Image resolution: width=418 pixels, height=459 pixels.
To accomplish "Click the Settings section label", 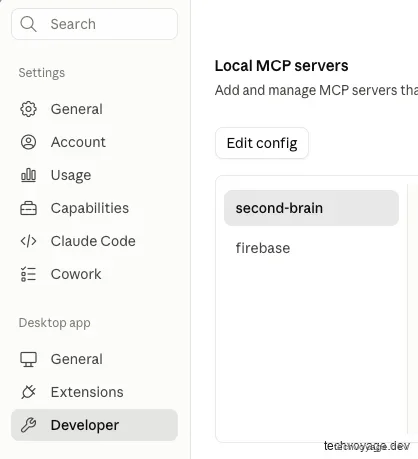I will pyautogui.click(x=42, y=73).
